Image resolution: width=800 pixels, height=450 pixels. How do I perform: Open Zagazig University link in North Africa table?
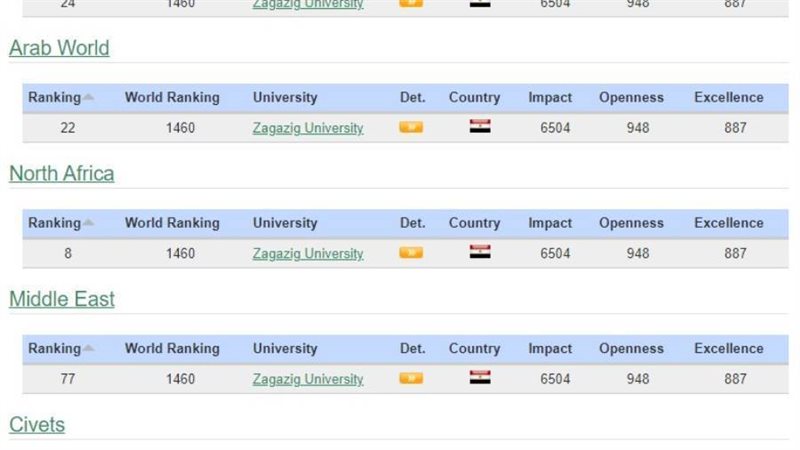coord(308,254)
